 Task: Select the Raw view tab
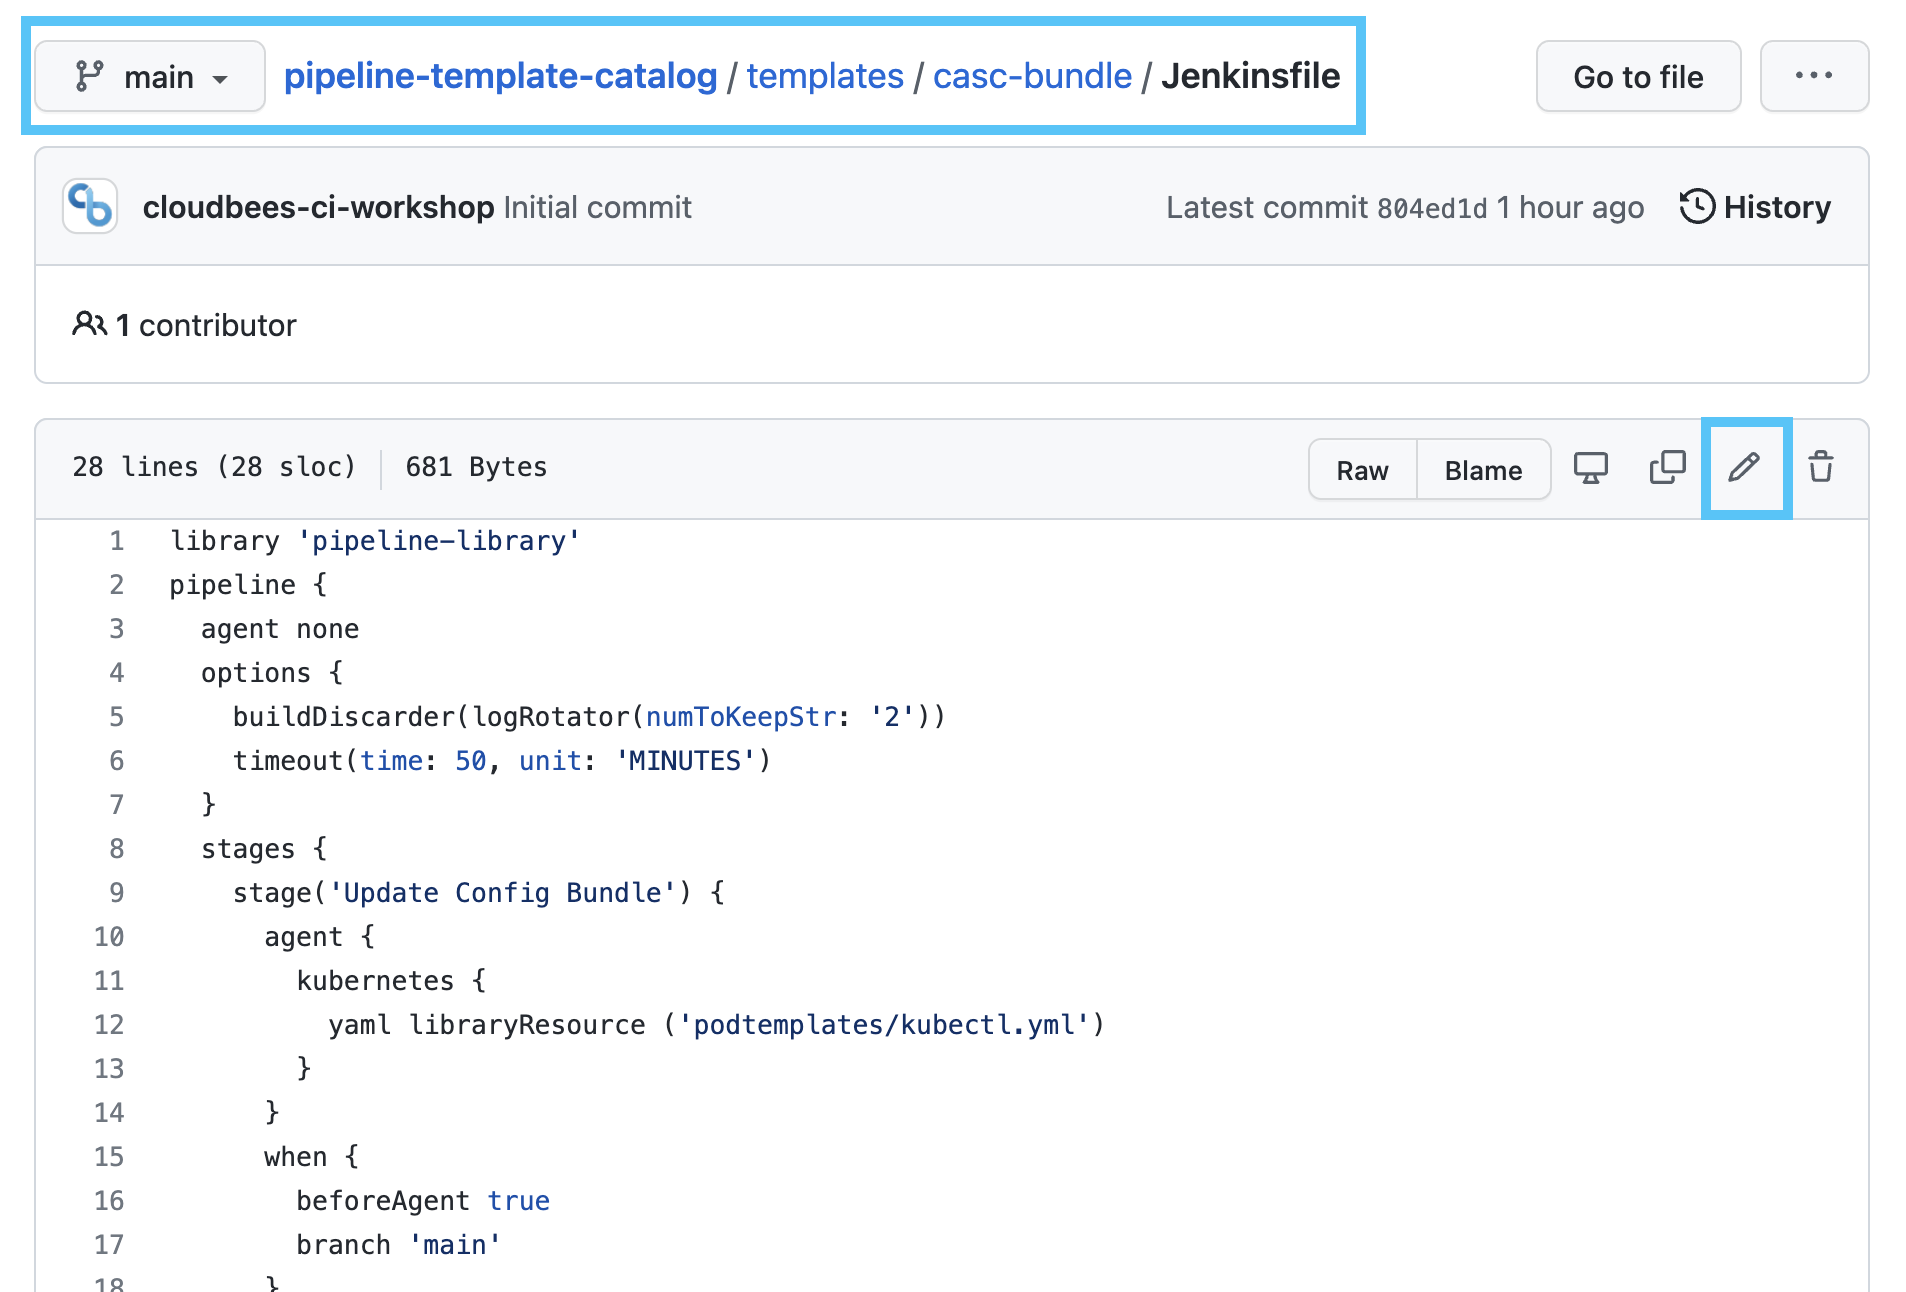coord(1362,469)
